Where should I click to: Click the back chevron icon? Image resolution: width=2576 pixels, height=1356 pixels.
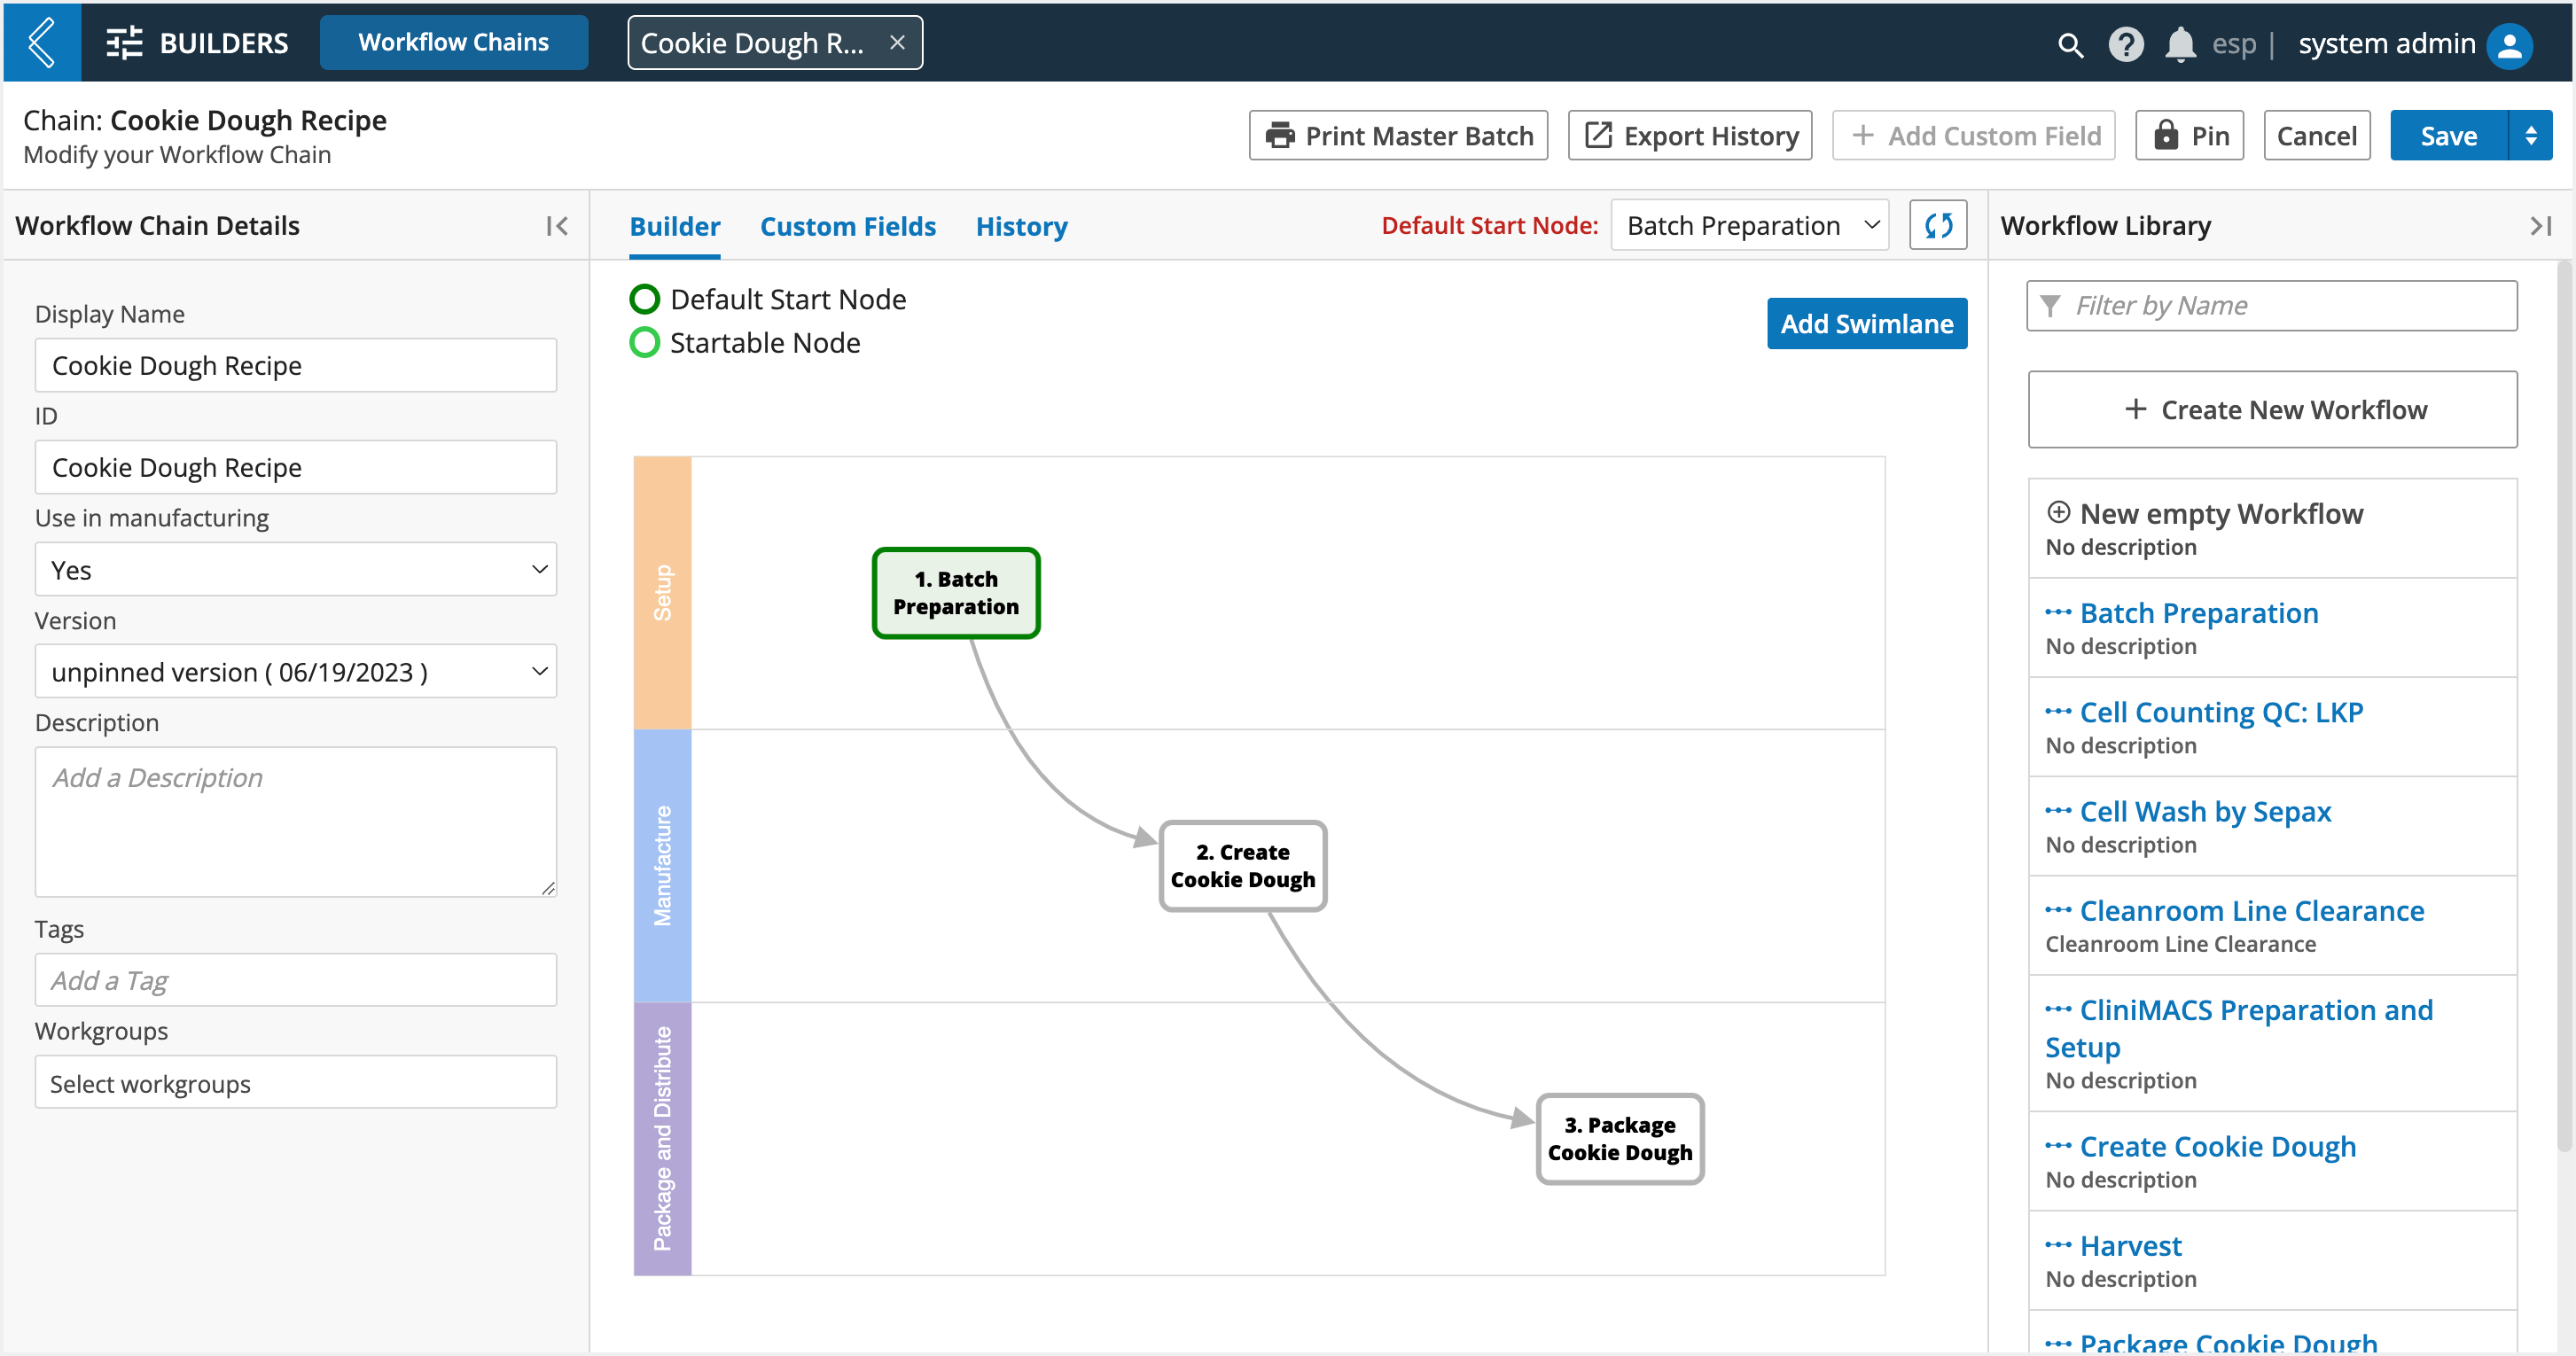(41, 42)
